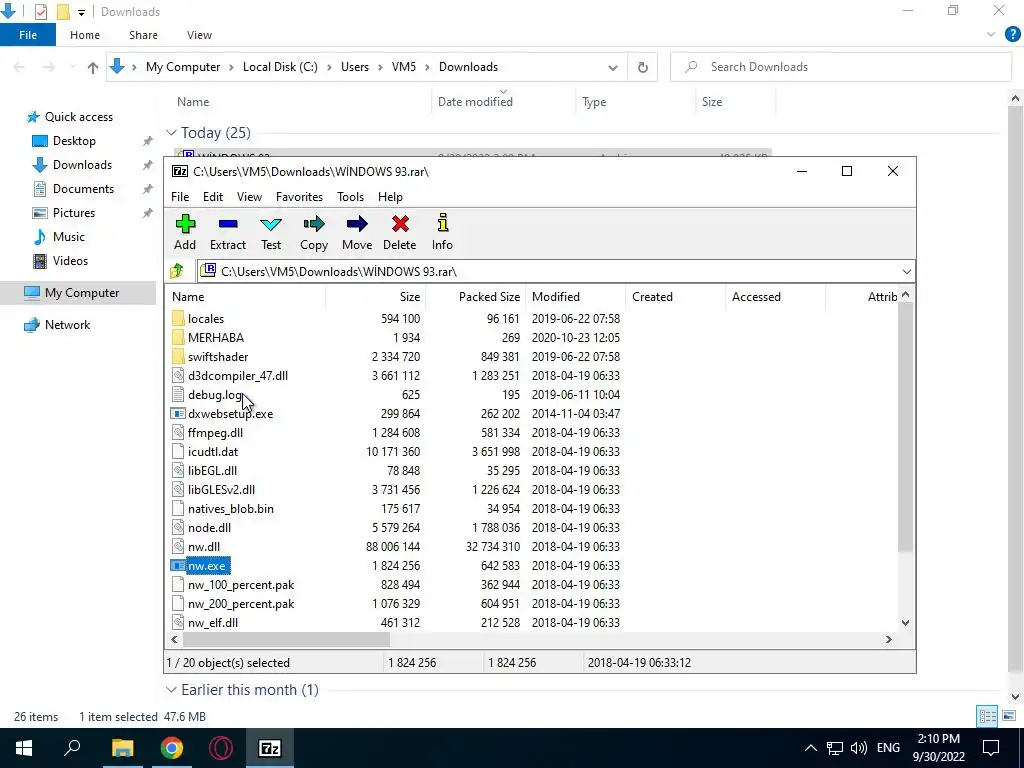
Task: Select the libGLESv2.dll file row
Action: pyautogui.click(x=396, y=490)
